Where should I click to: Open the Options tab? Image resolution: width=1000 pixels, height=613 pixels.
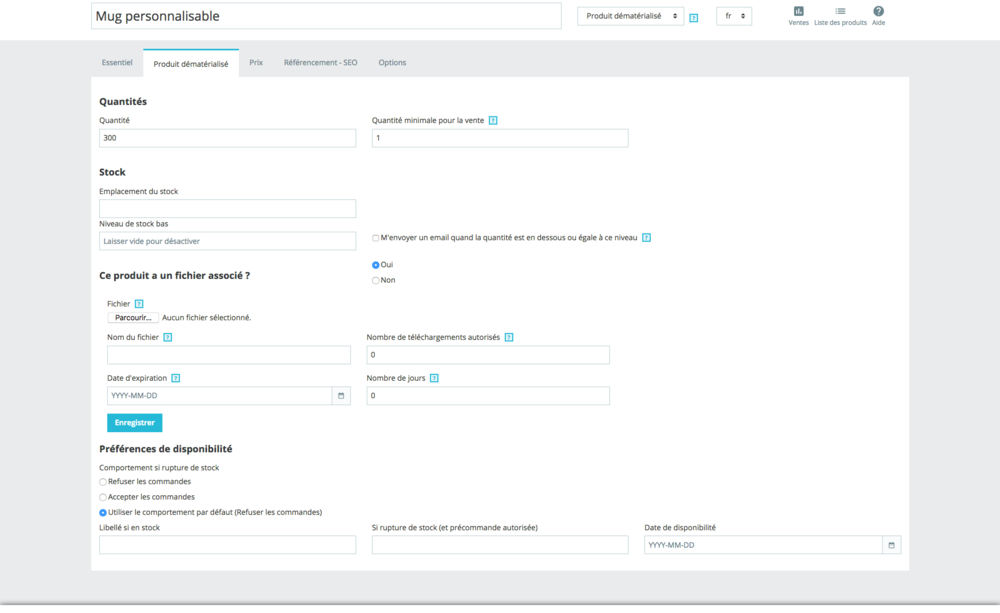[x=392, y=63]
